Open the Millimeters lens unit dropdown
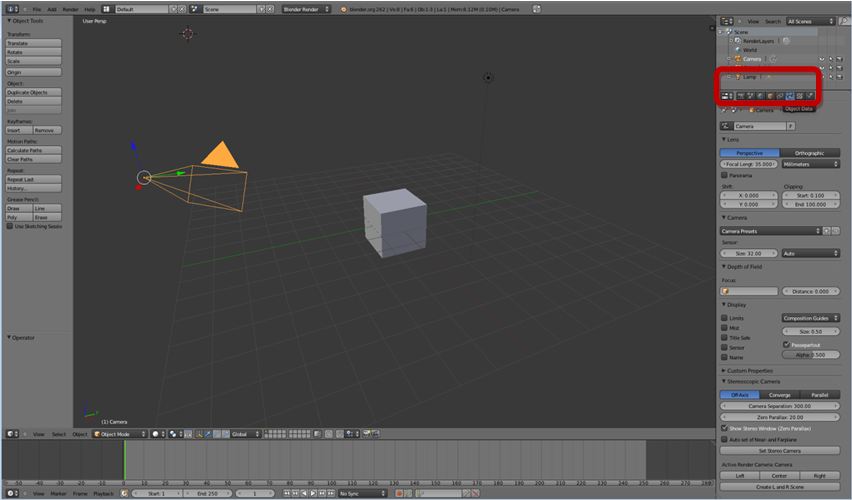 pyautogui.click(x=811, y=164)
